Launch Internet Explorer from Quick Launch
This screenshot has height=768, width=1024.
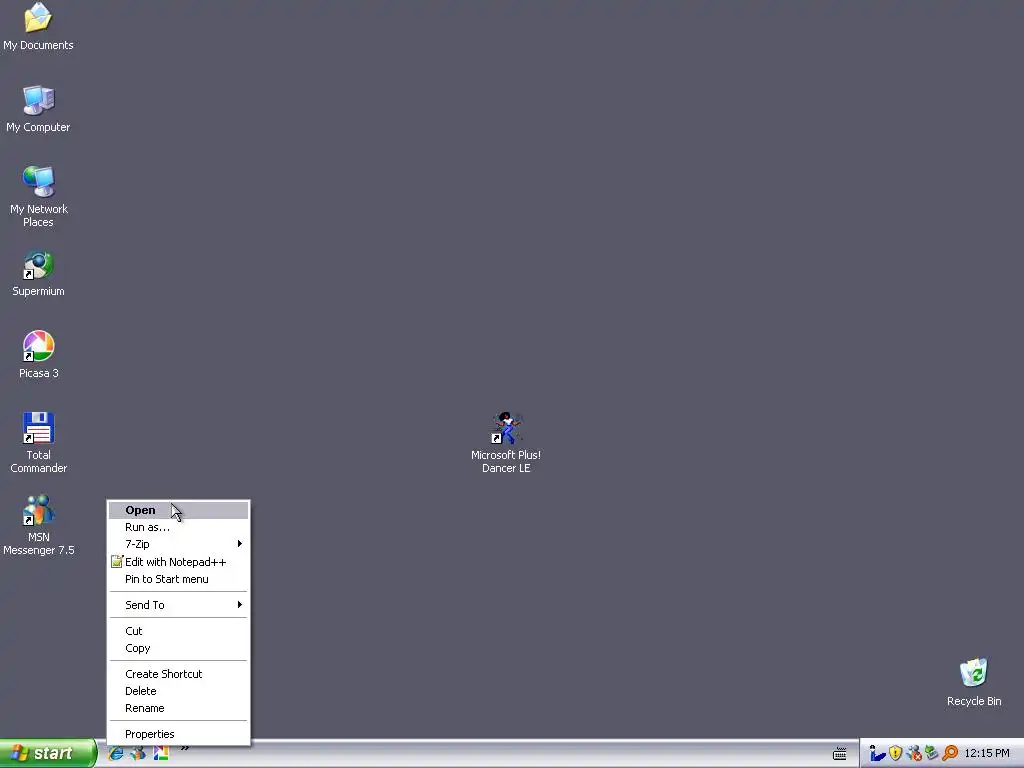click(x=116, y=753)
